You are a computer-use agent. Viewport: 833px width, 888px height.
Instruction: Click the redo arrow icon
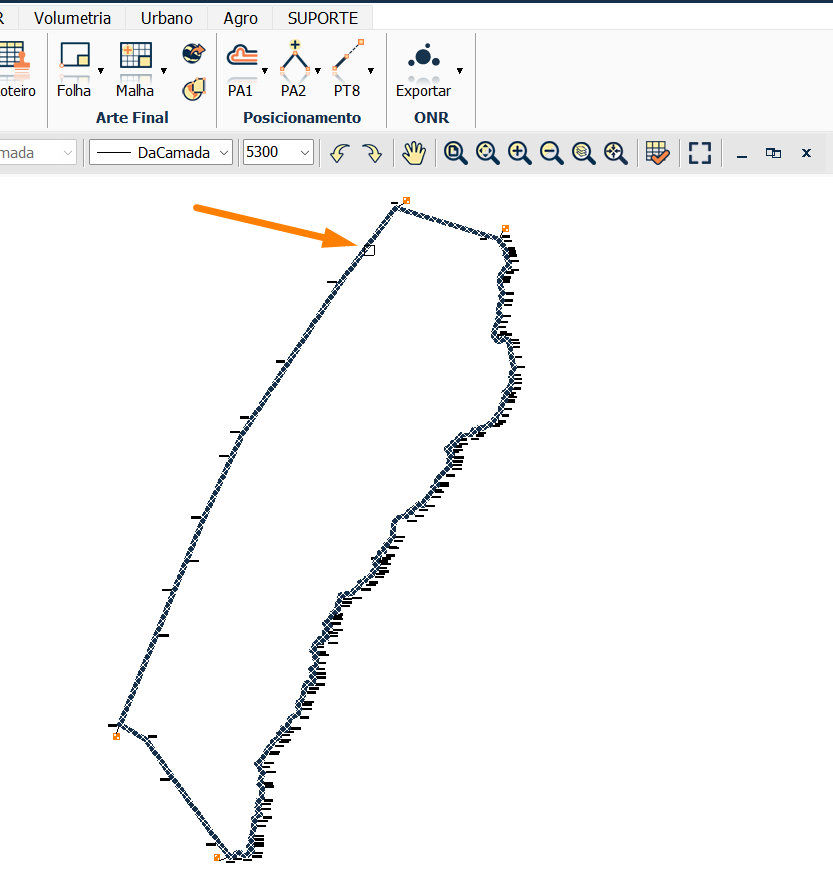371,153
